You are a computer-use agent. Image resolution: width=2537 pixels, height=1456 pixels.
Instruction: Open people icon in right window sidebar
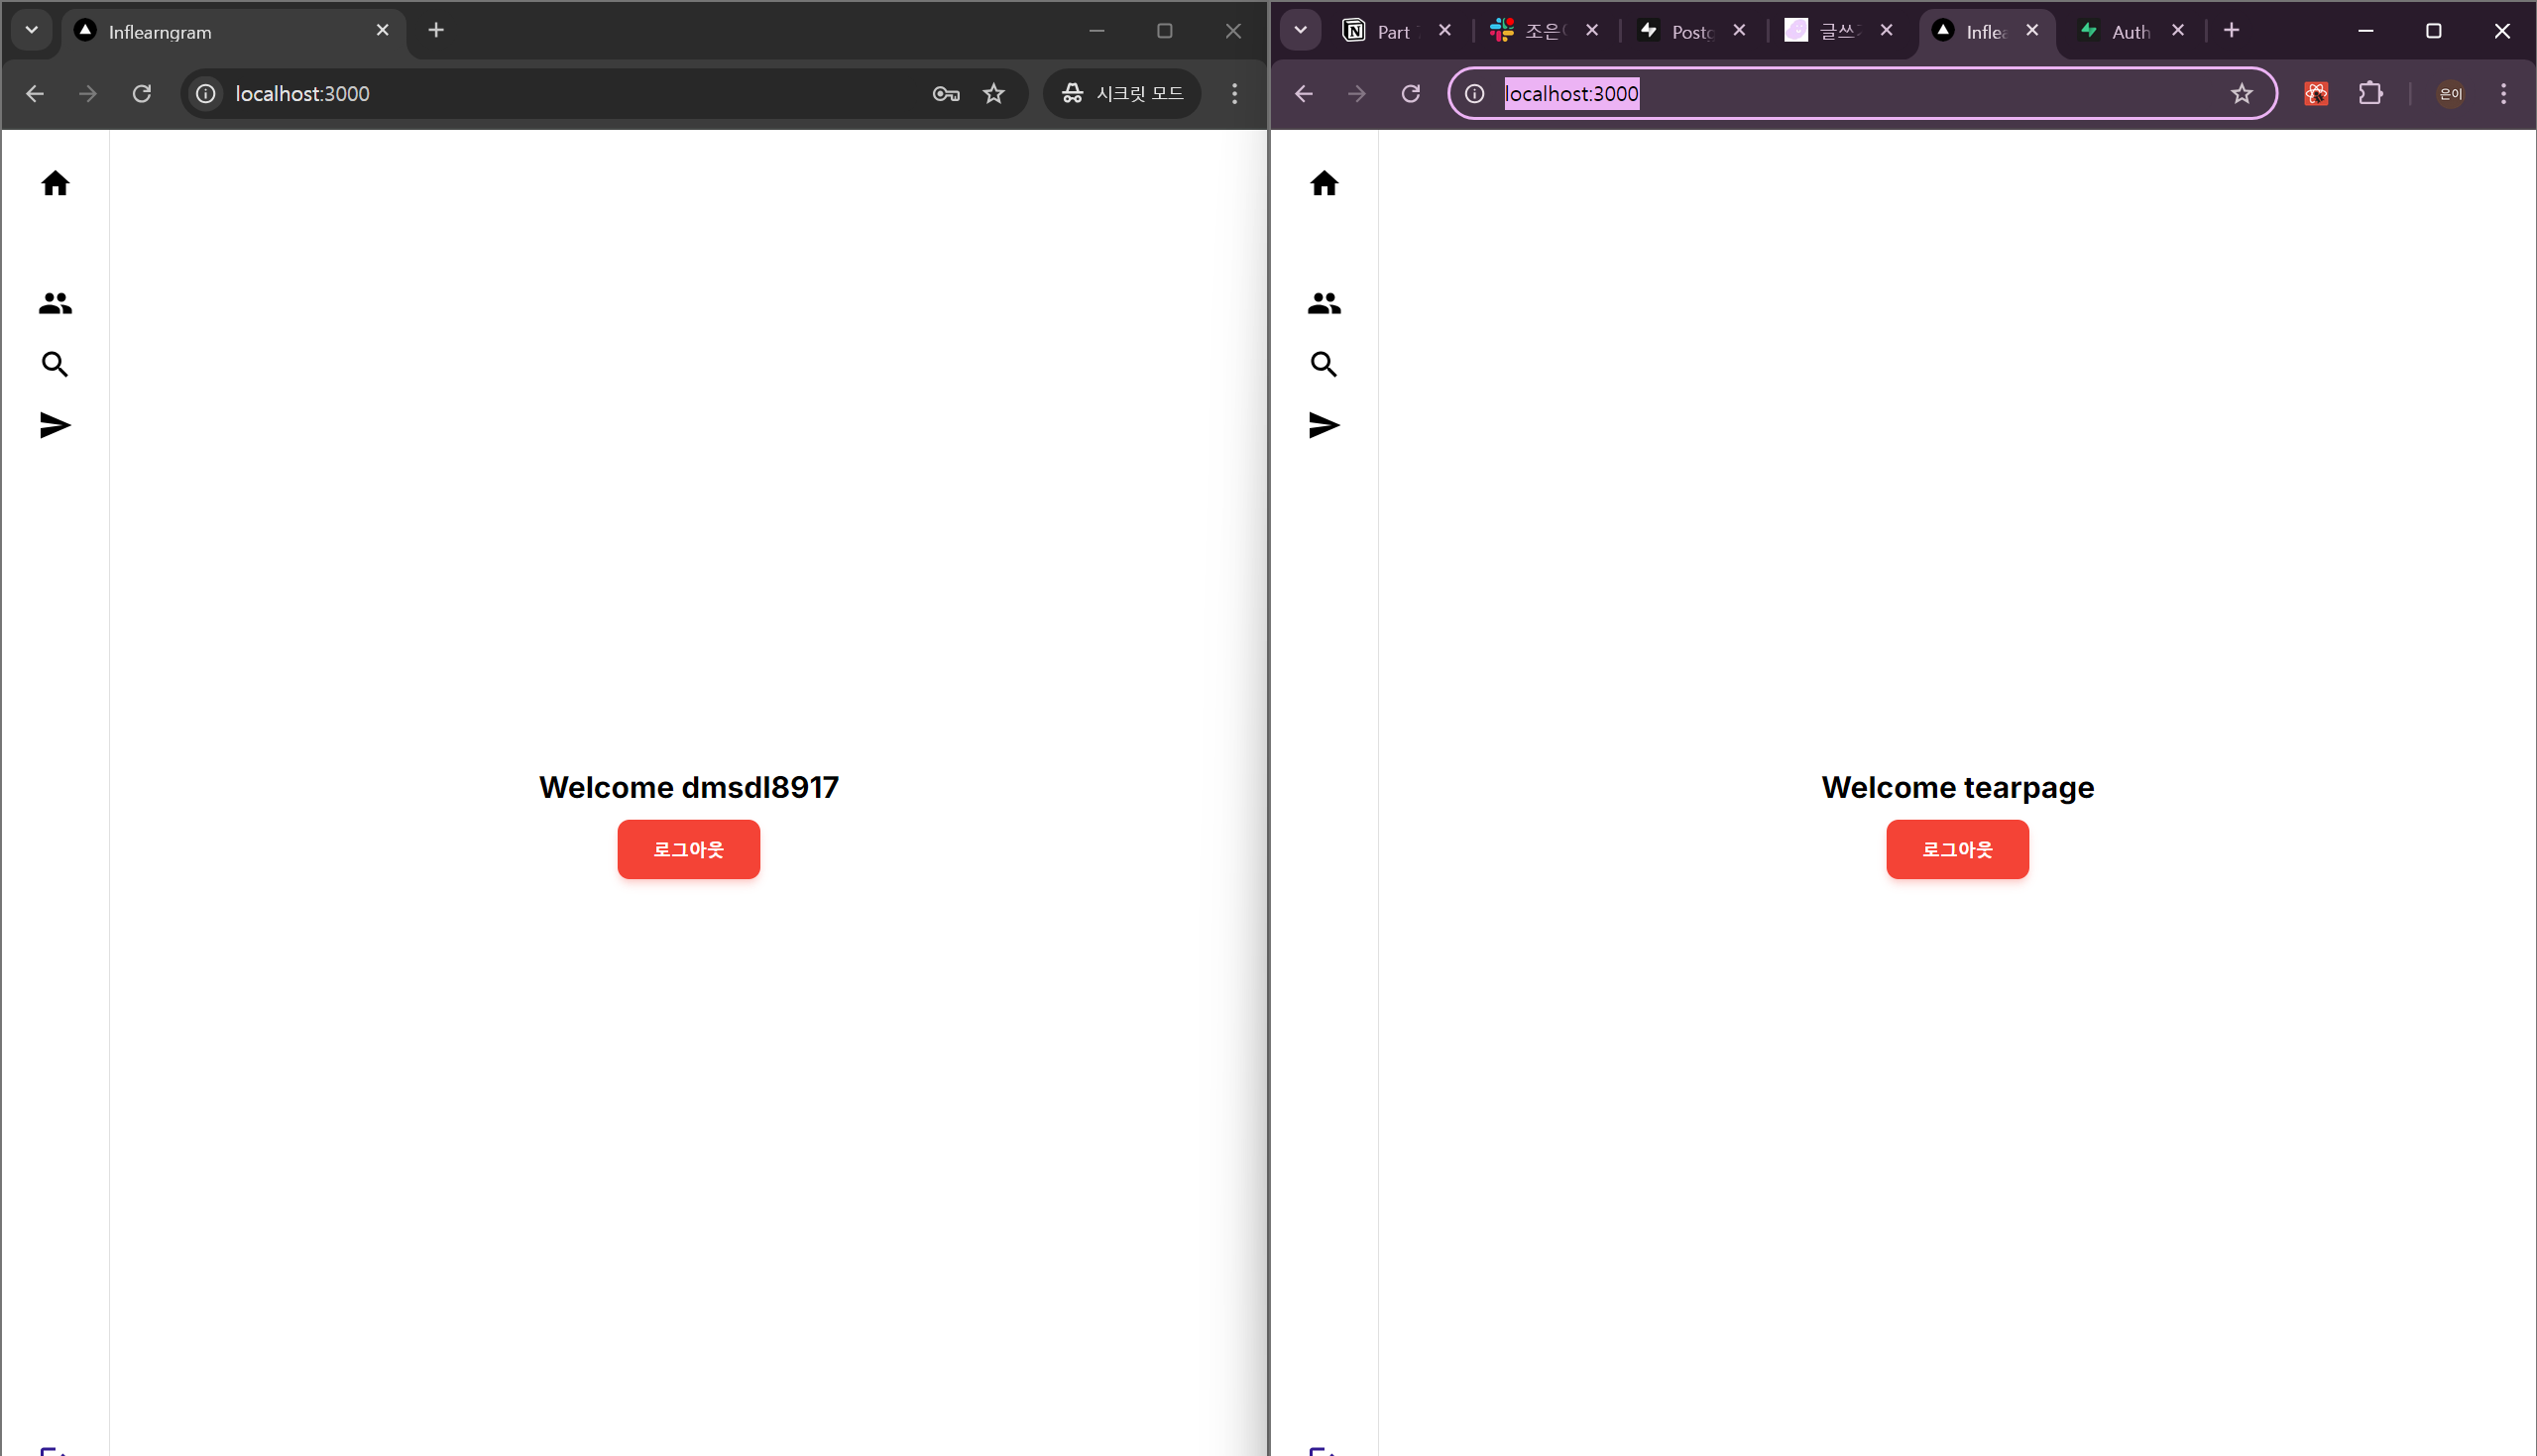click(1323, 303)
